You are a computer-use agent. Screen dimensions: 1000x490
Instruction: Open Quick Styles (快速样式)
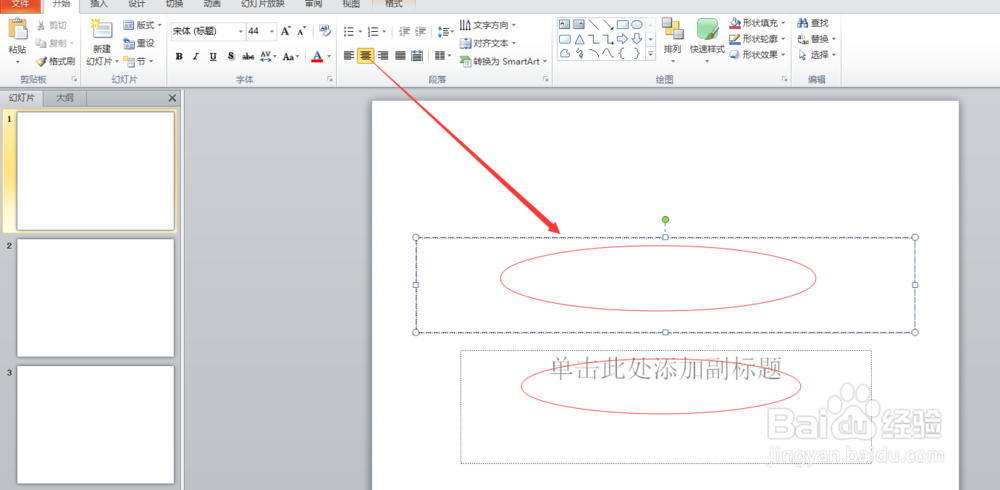click(707, 40)
